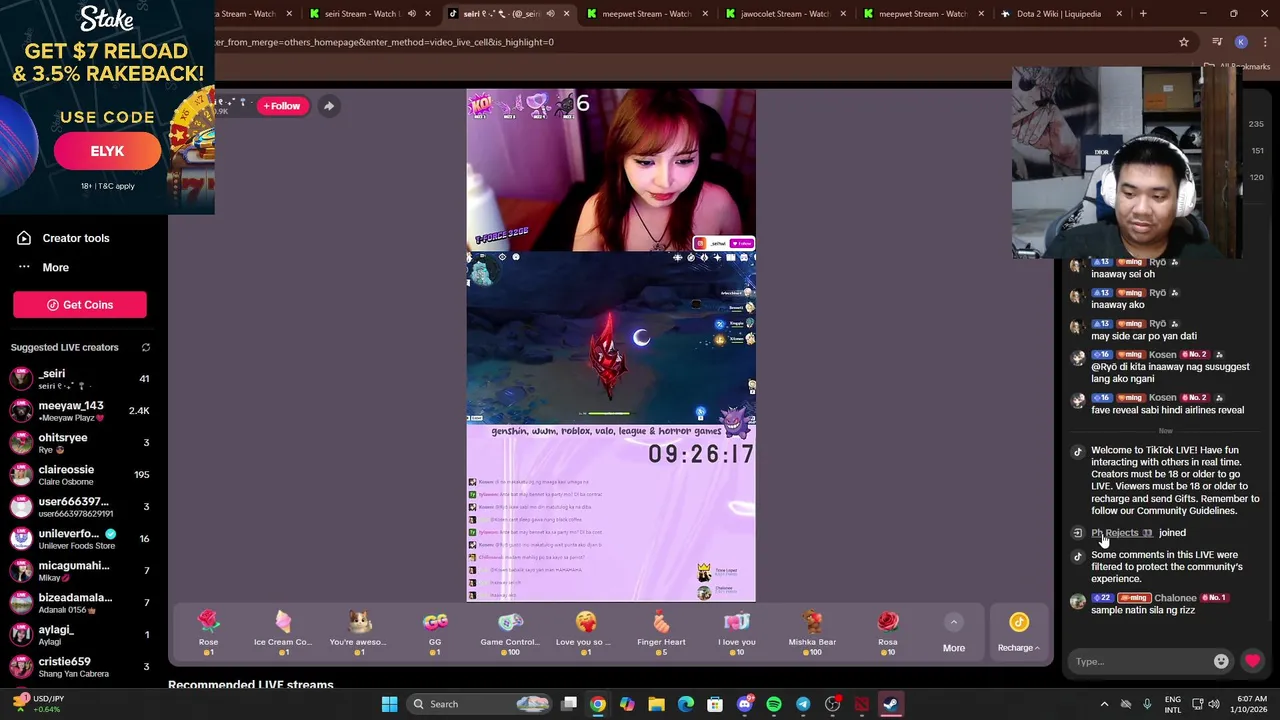Mute the seiri Stream tab audio
Viewport: 1280px width, 720px height.
click(x=411, y=14)
